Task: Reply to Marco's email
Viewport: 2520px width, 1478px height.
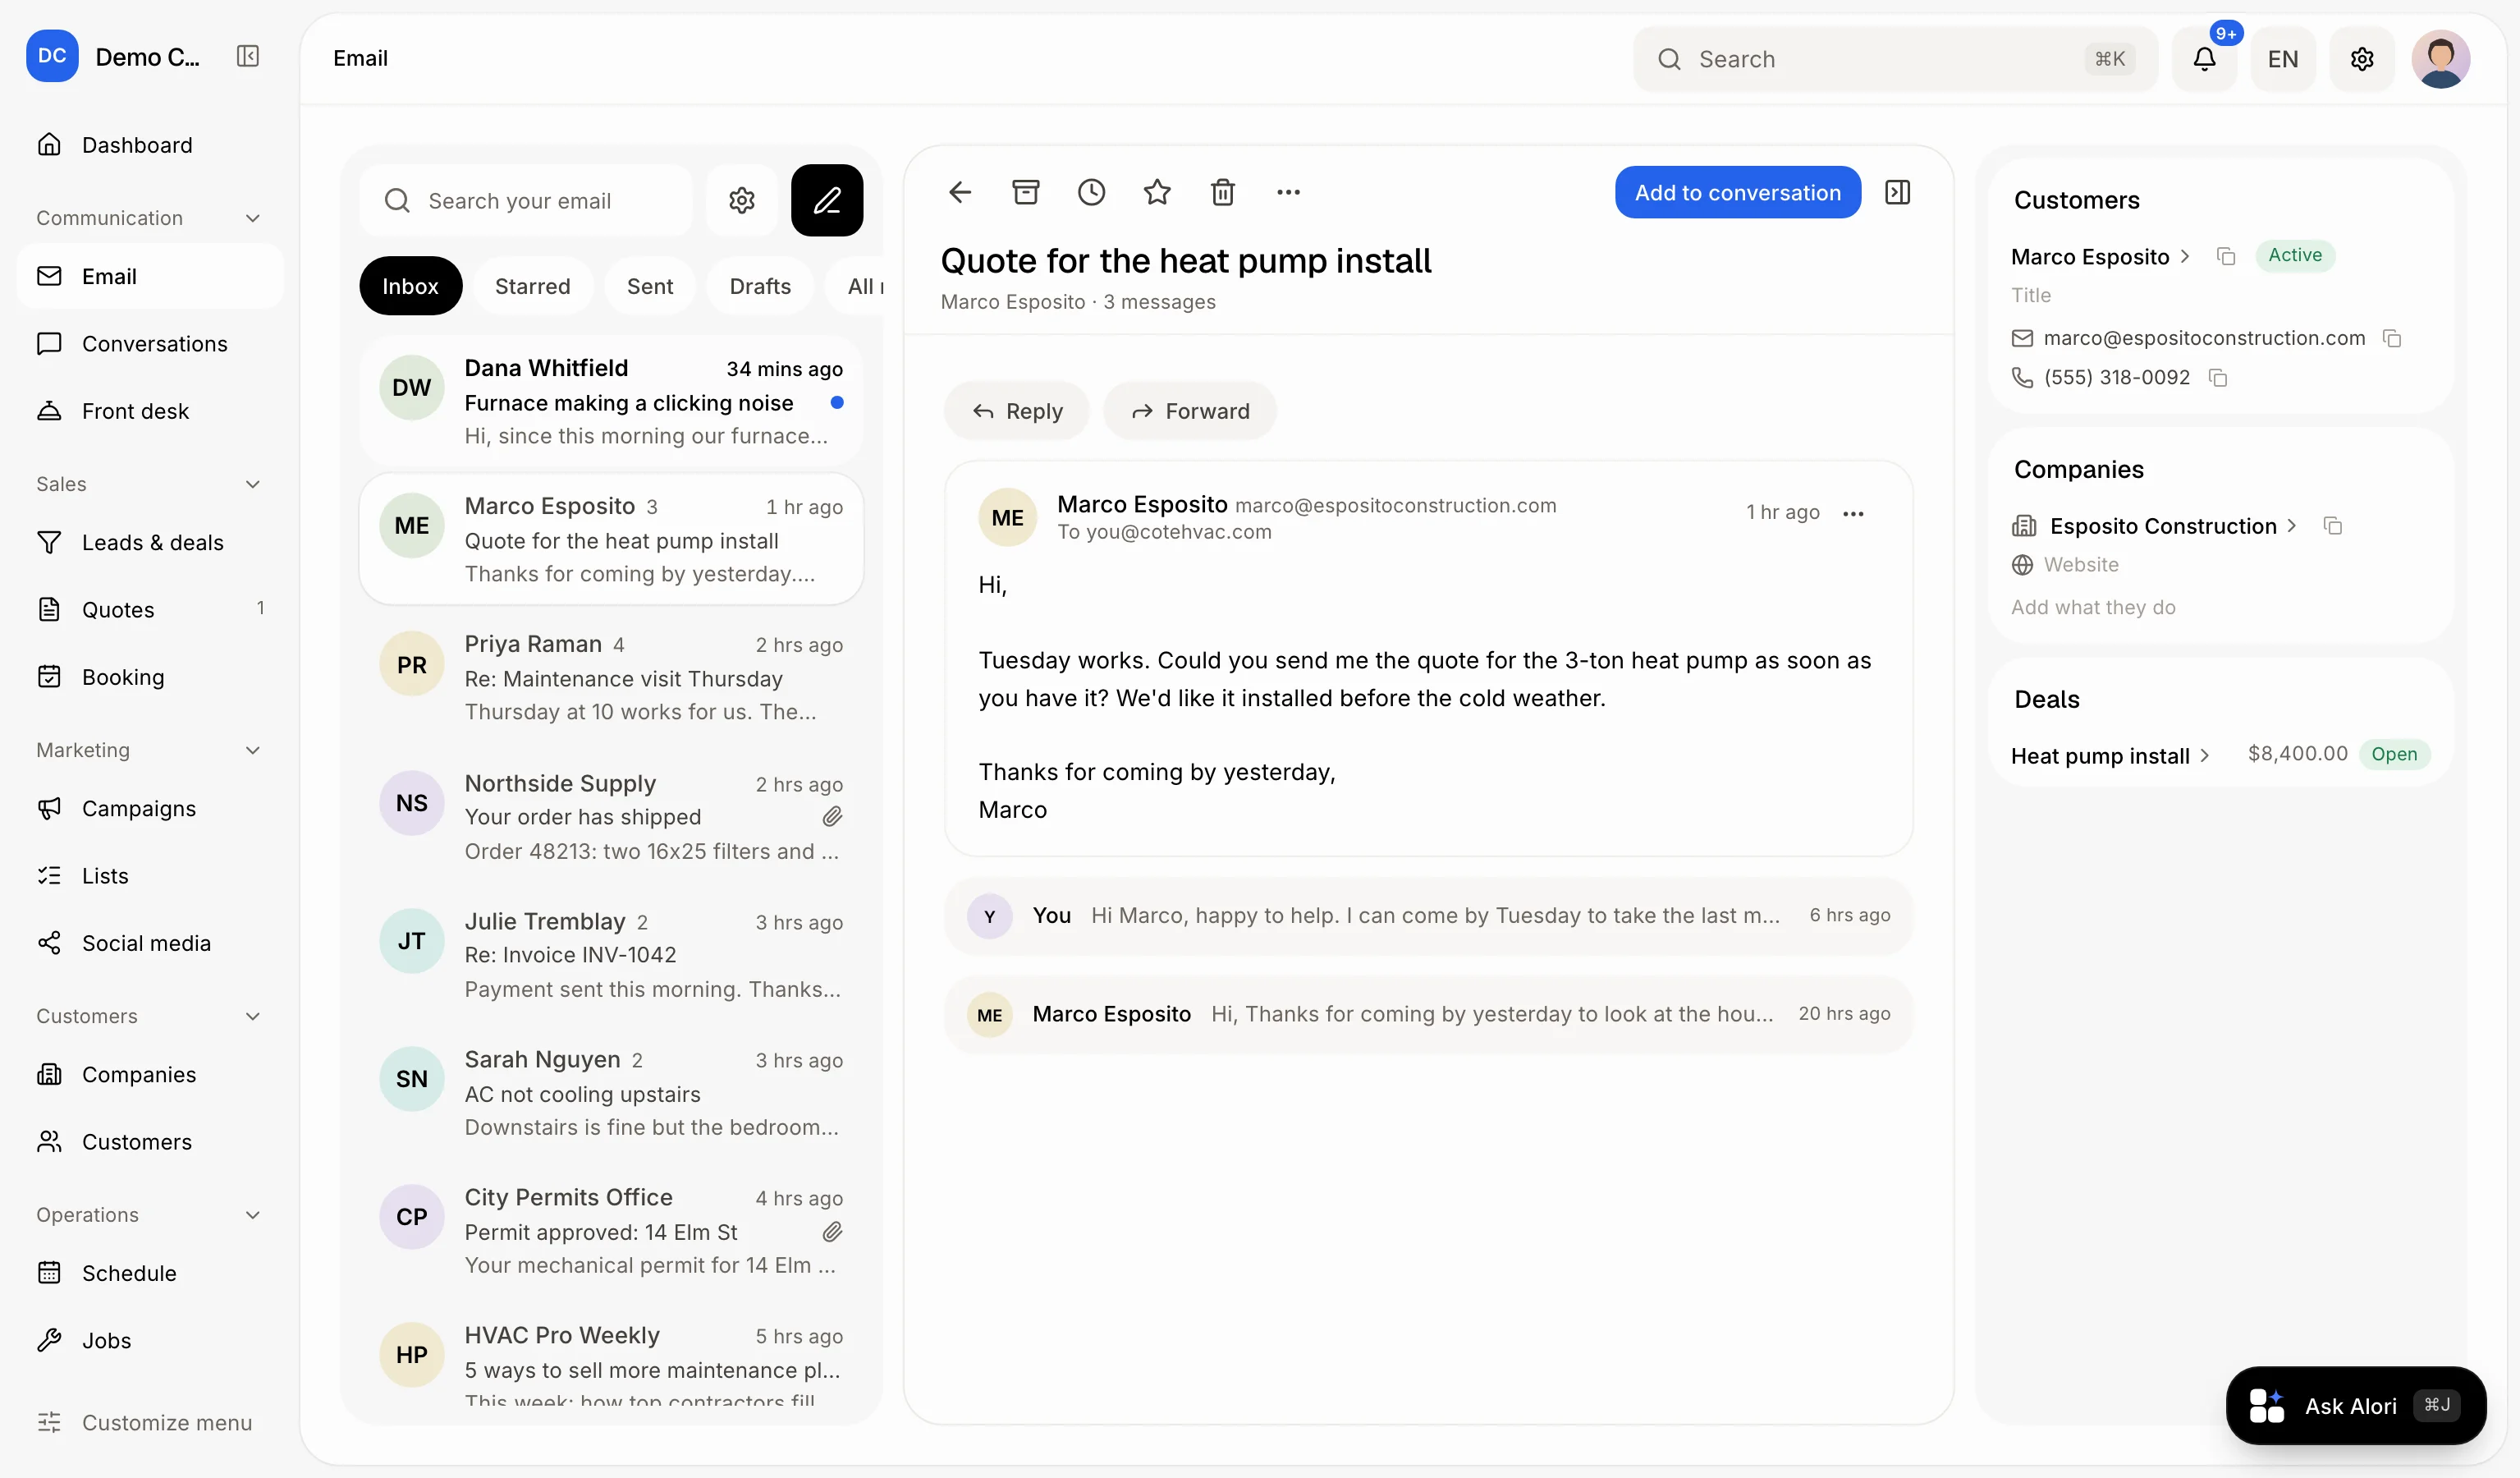Action: click(x=1017, y=411)
